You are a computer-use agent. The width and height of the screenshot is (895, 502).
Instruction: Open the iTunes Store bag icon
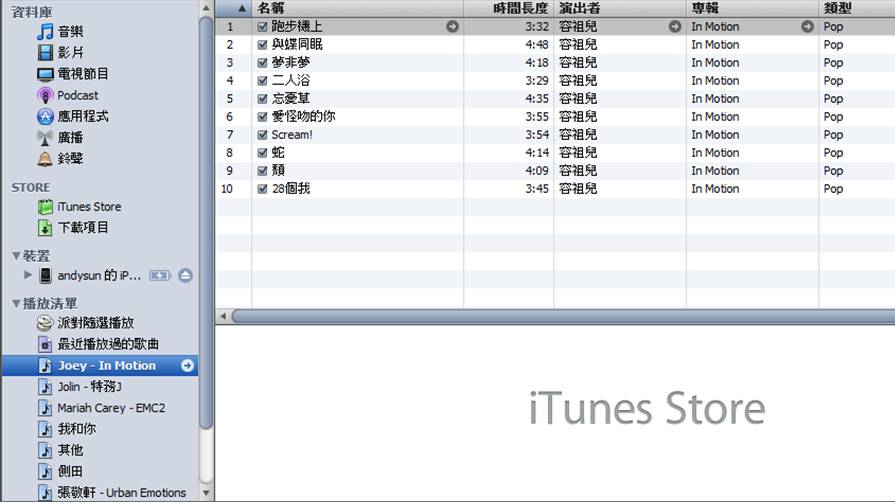[45, 207]
